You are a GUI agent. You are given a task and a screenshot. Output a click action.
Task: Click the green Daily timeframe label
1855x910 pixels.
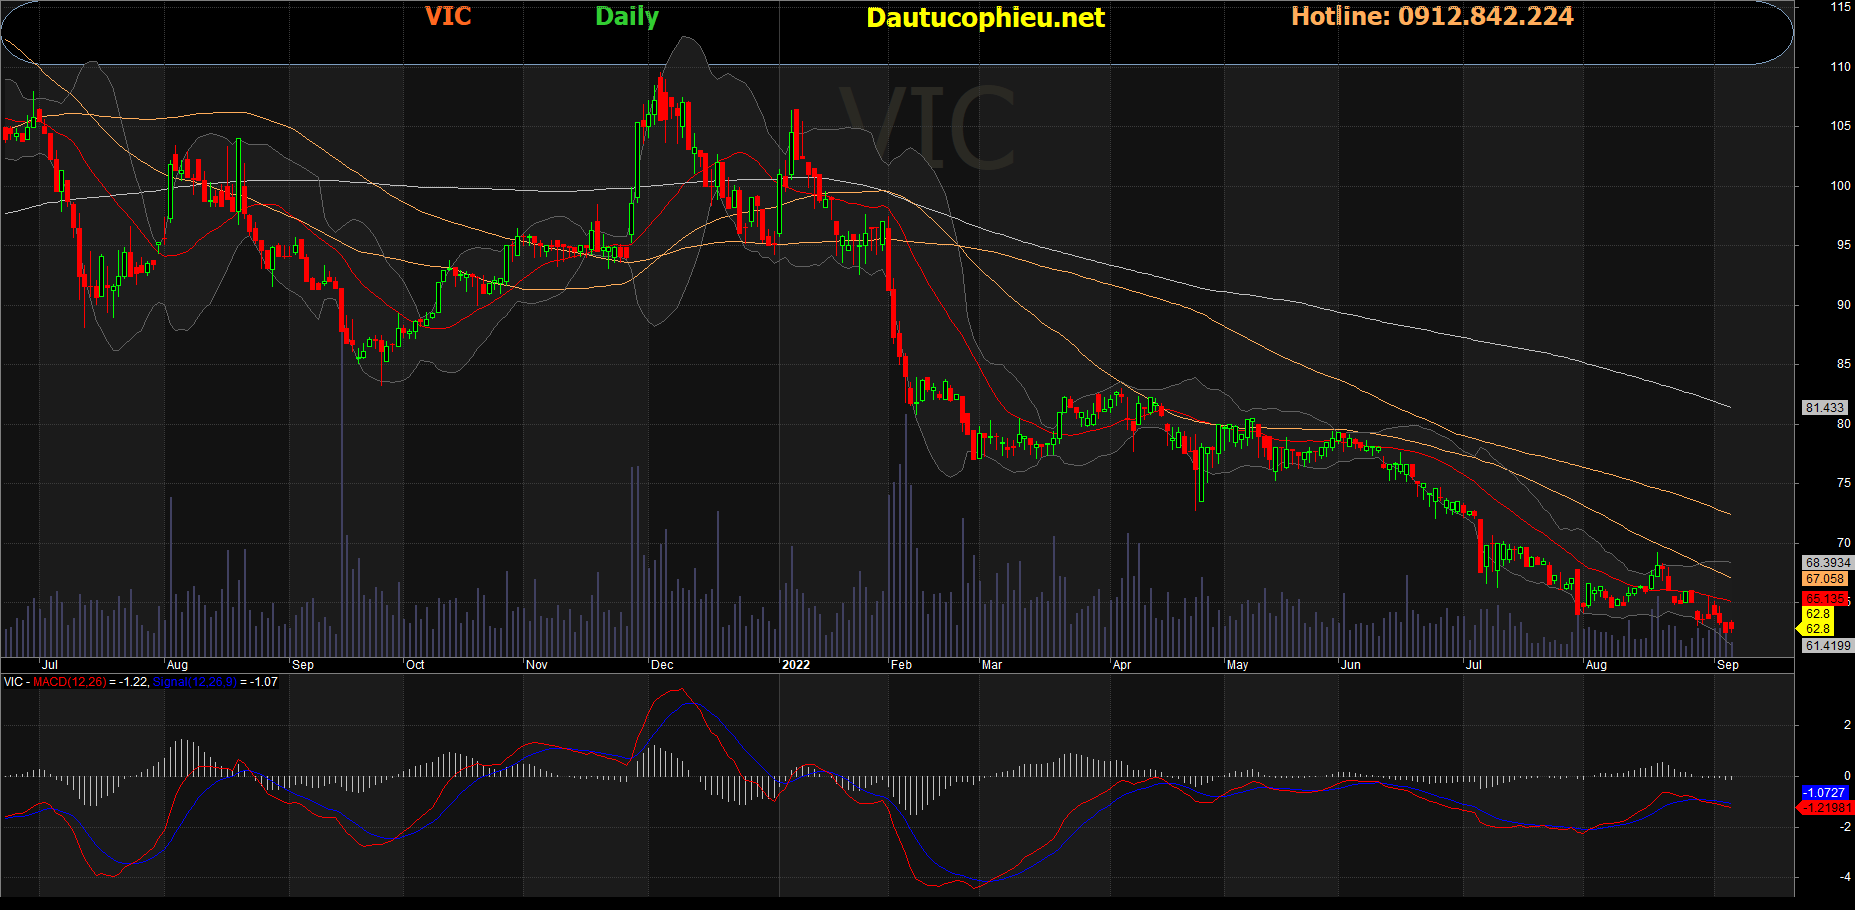[626, 17]
